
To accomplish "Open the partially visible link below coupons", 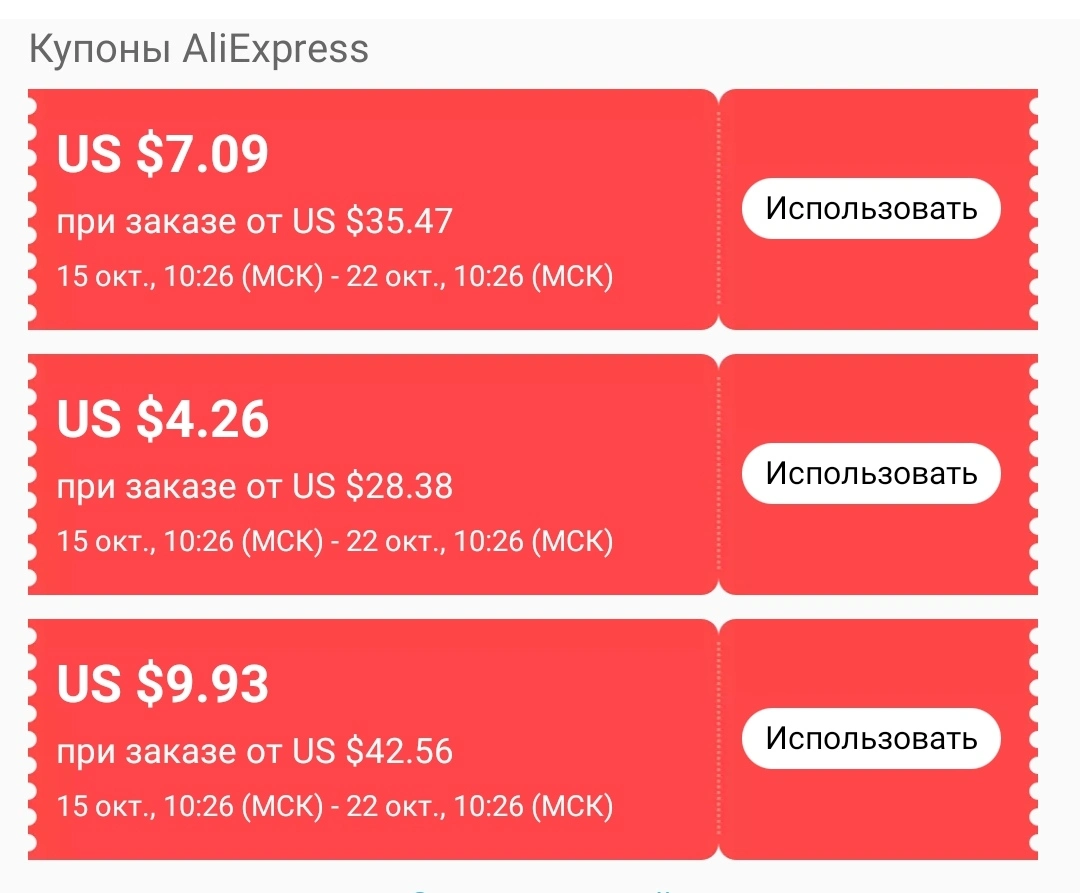I will (542, 890).
